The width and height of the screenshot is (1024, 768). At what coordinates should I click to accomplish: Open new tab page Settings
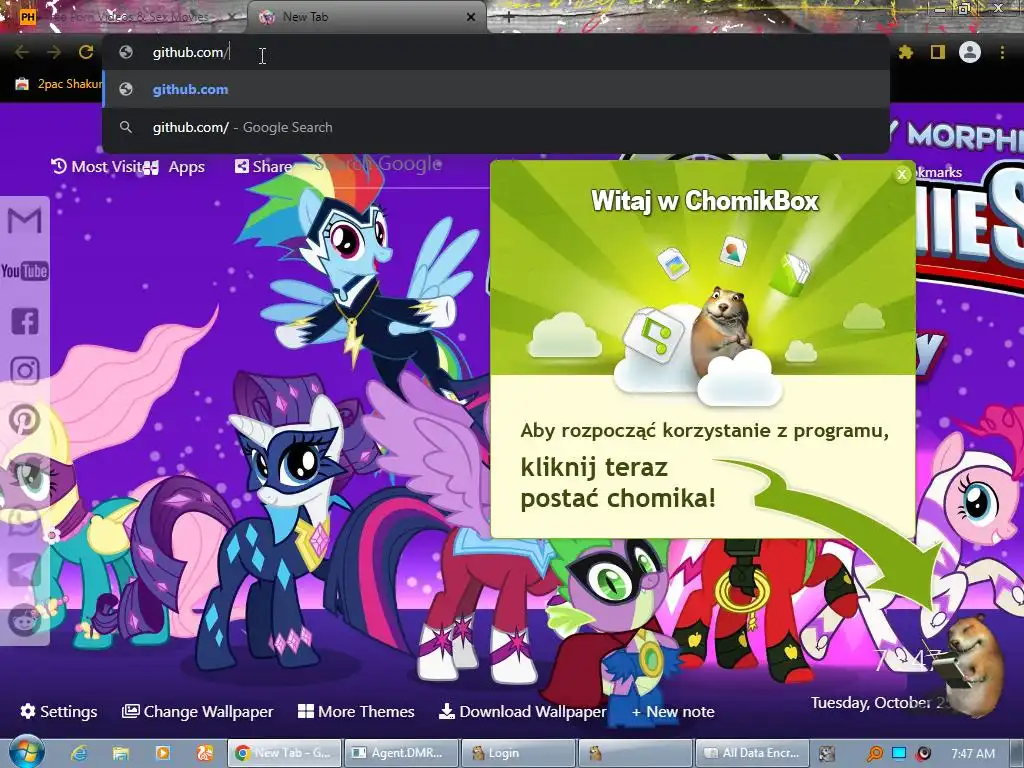(x=59, y=711)
